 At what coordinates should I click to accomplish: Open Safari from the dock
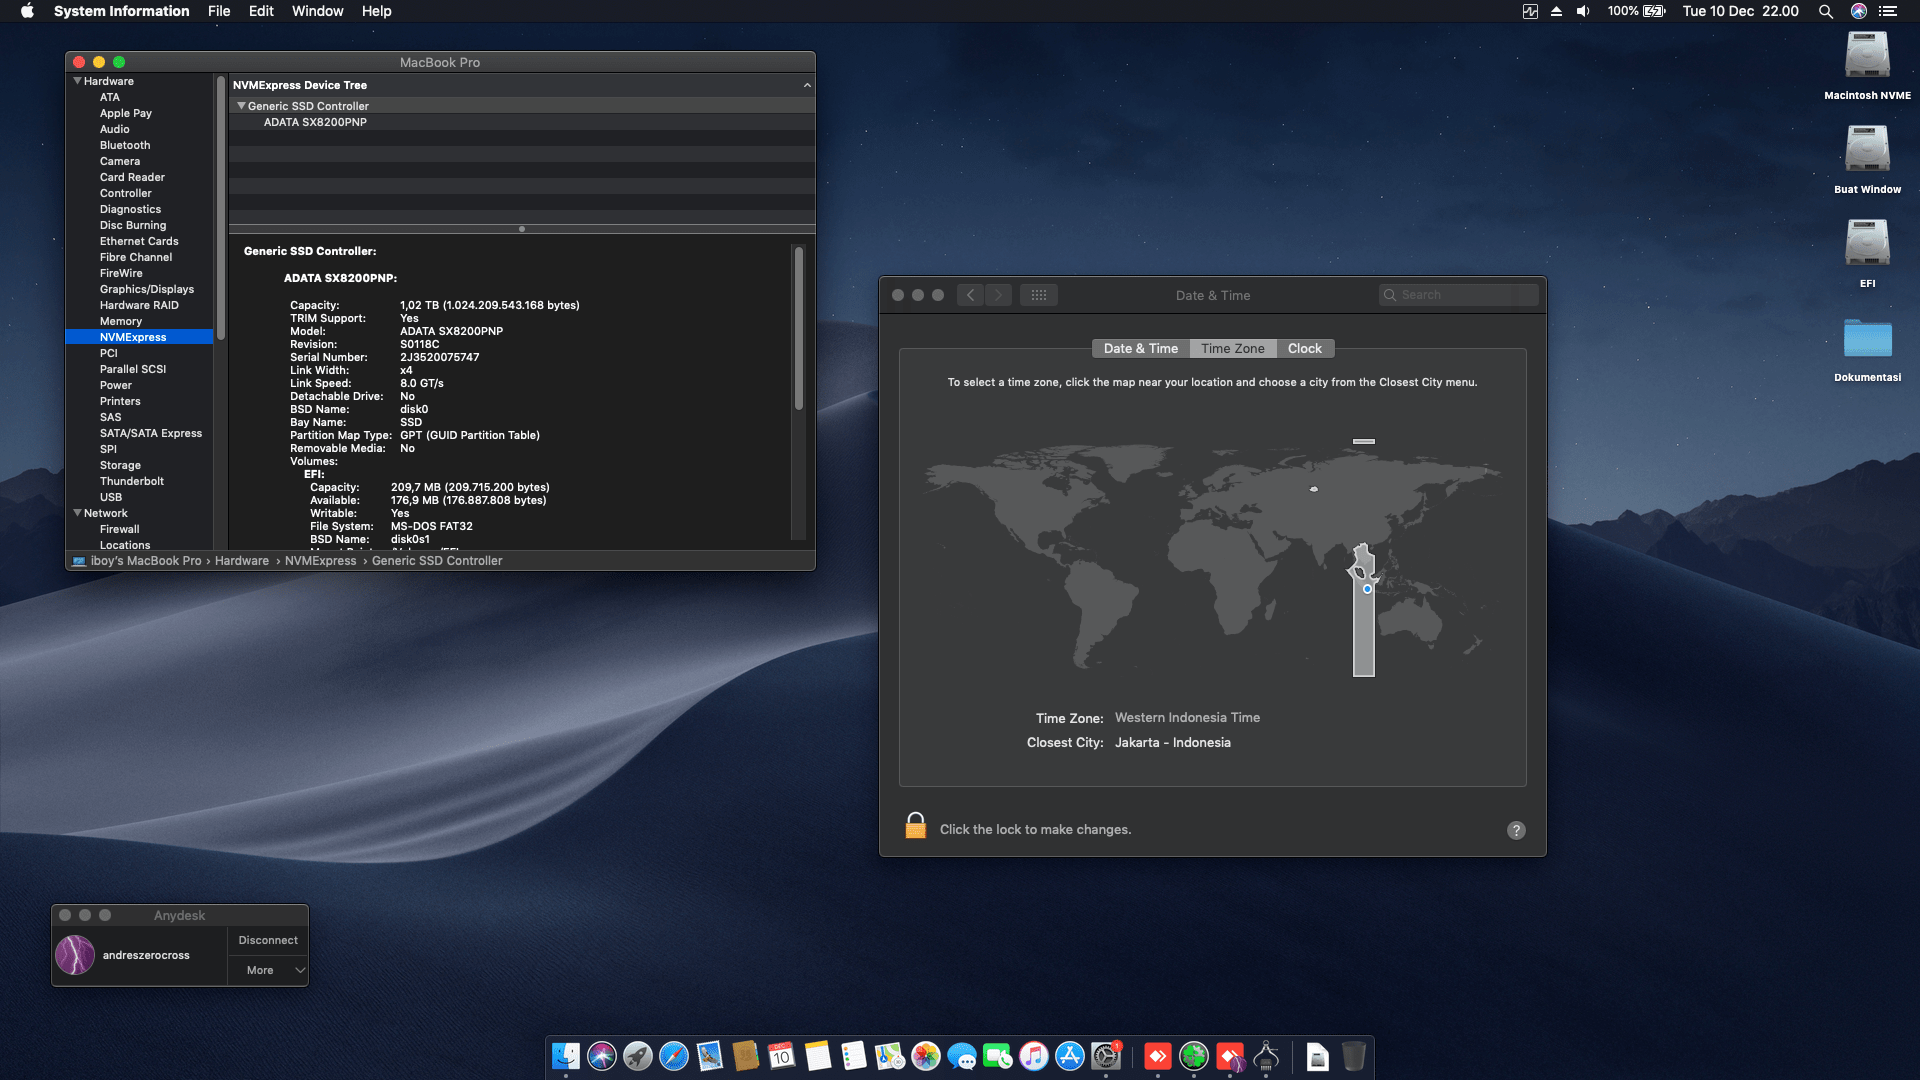[674, 1056]
